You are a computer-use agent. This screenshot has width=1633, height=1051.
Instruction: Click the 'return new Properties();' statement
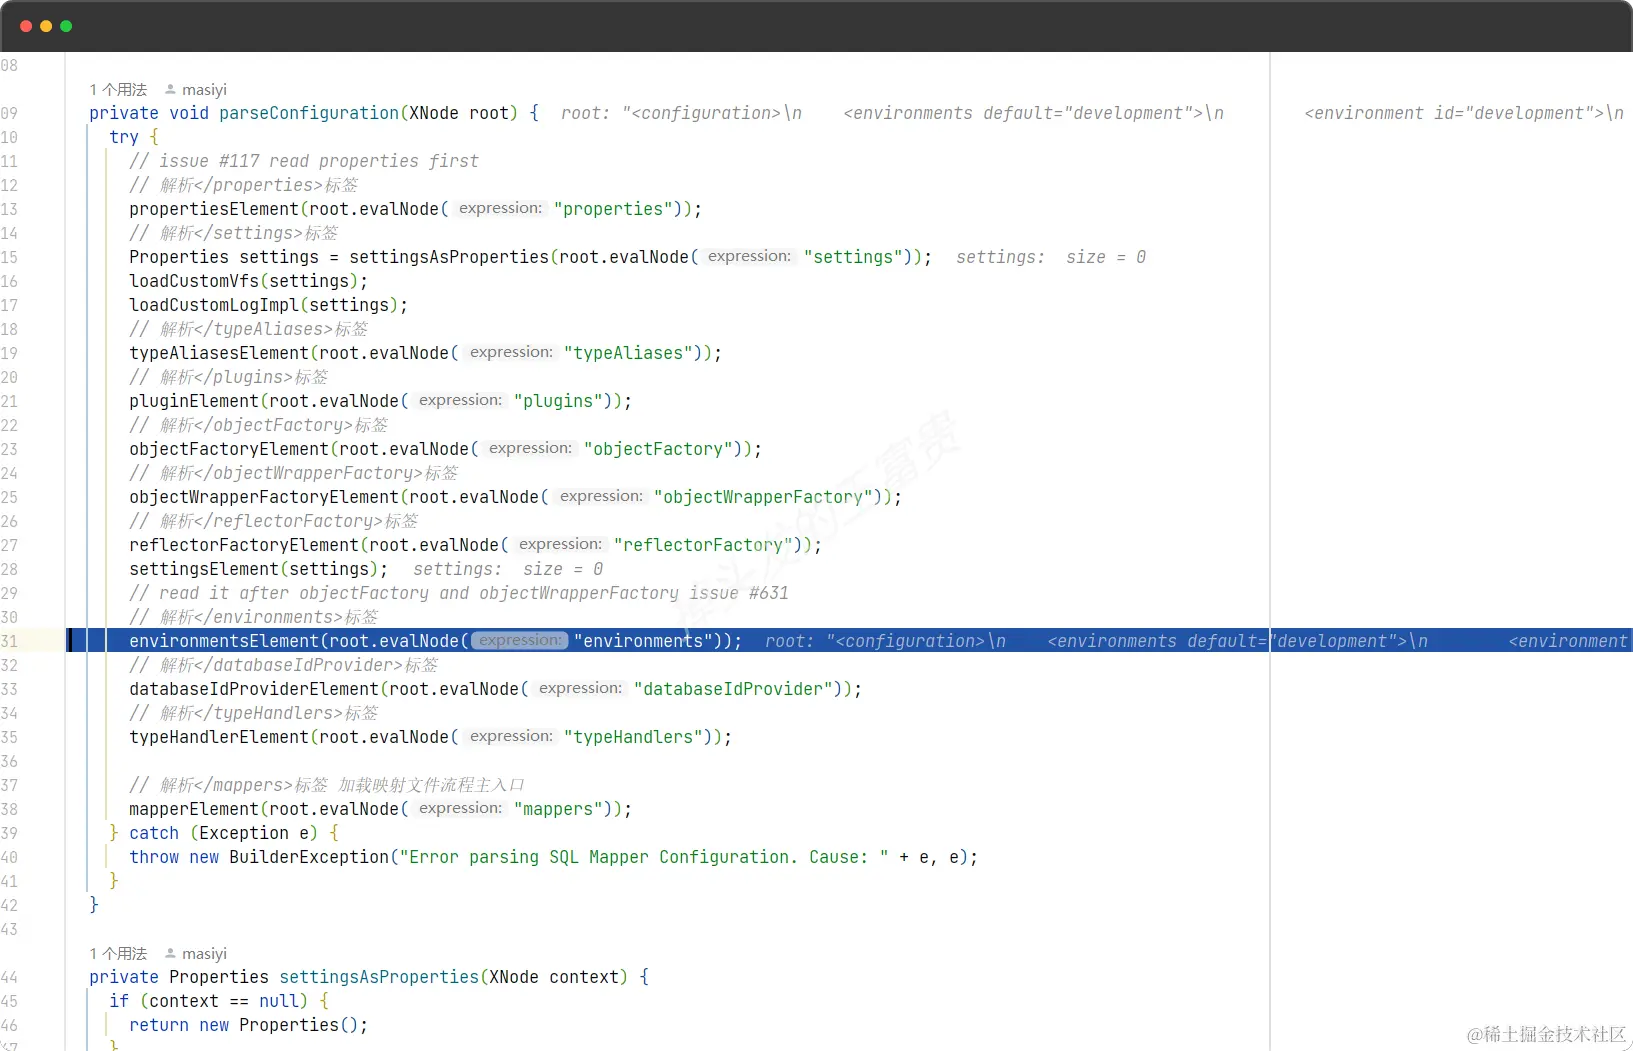click(x=248, y=1025)
